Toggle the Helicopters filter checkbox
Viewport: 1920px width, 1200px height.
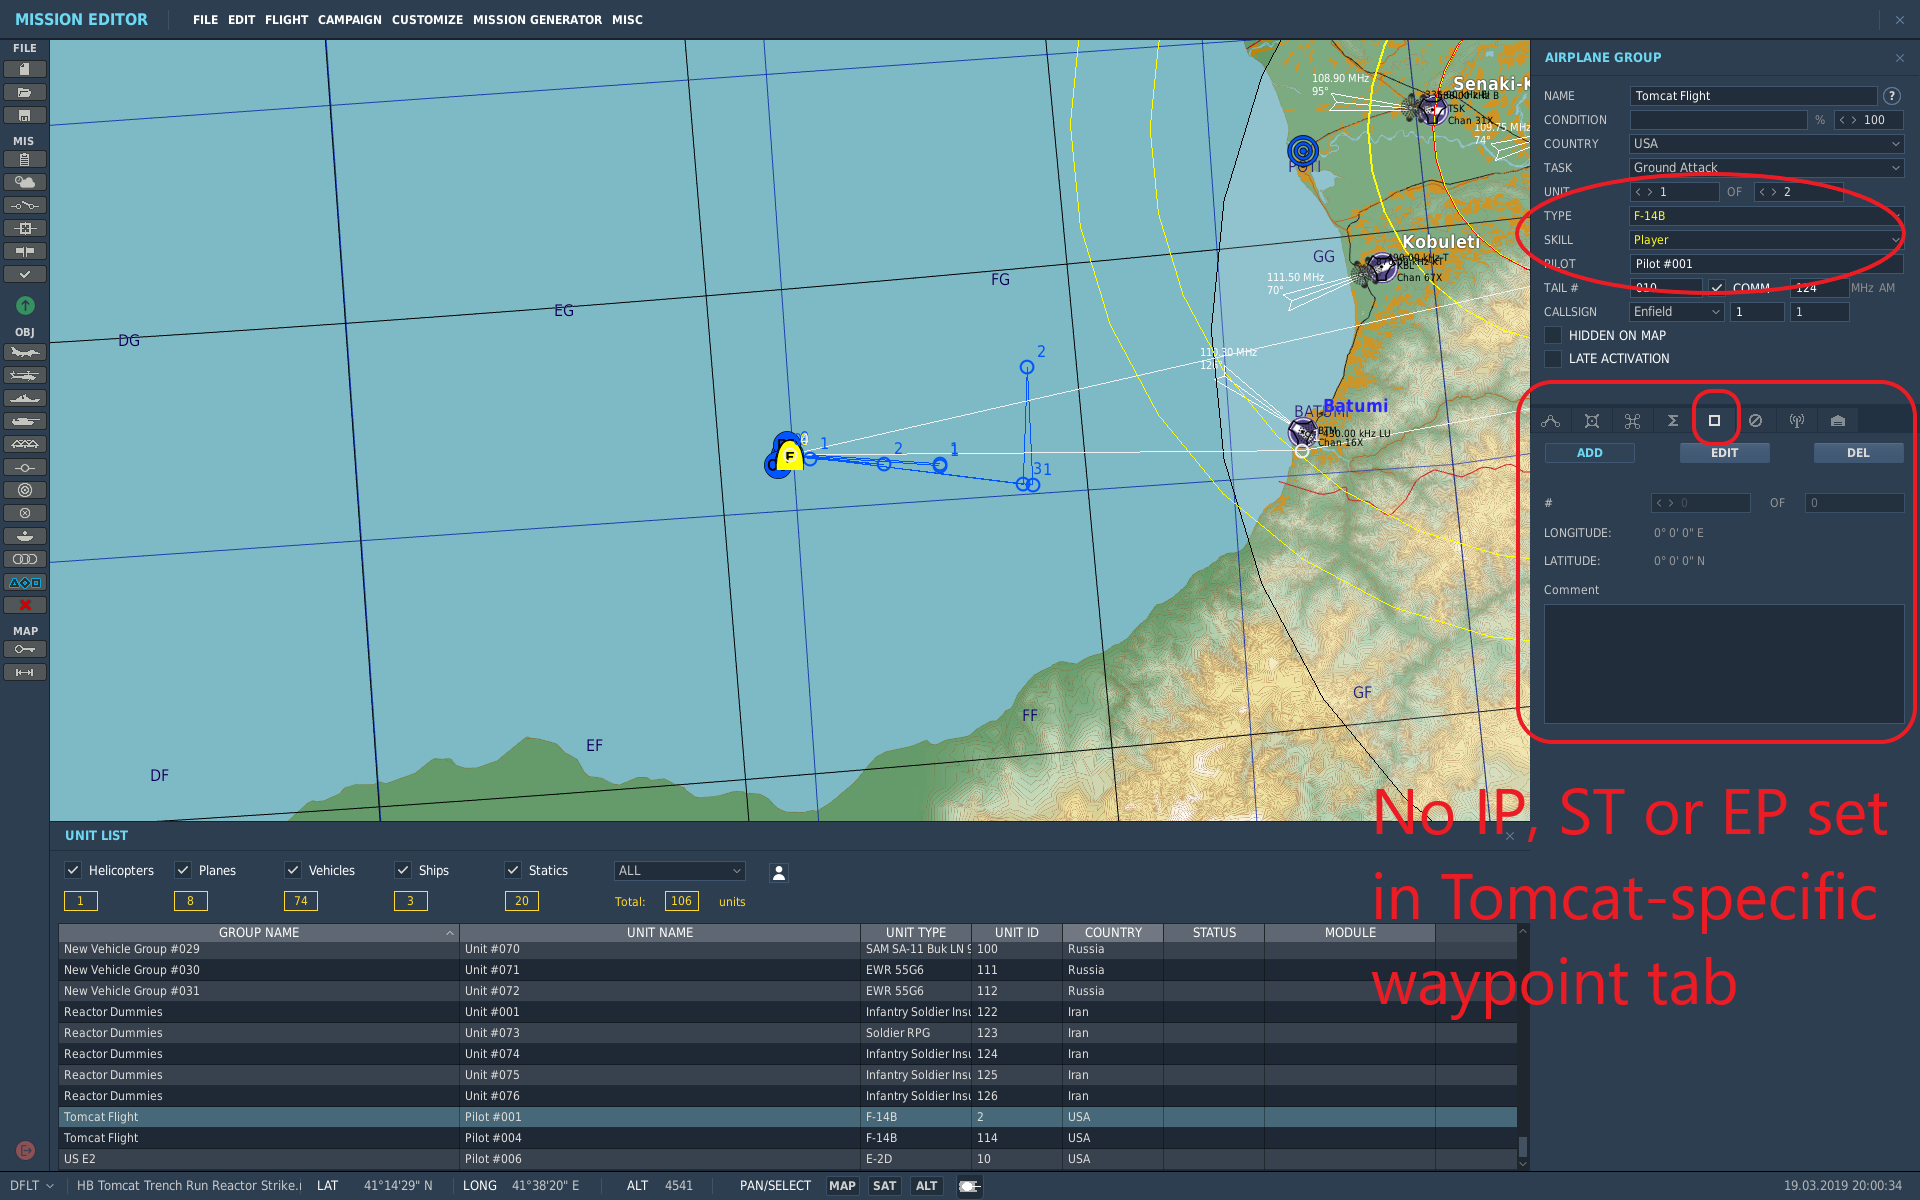coord(72,870)
